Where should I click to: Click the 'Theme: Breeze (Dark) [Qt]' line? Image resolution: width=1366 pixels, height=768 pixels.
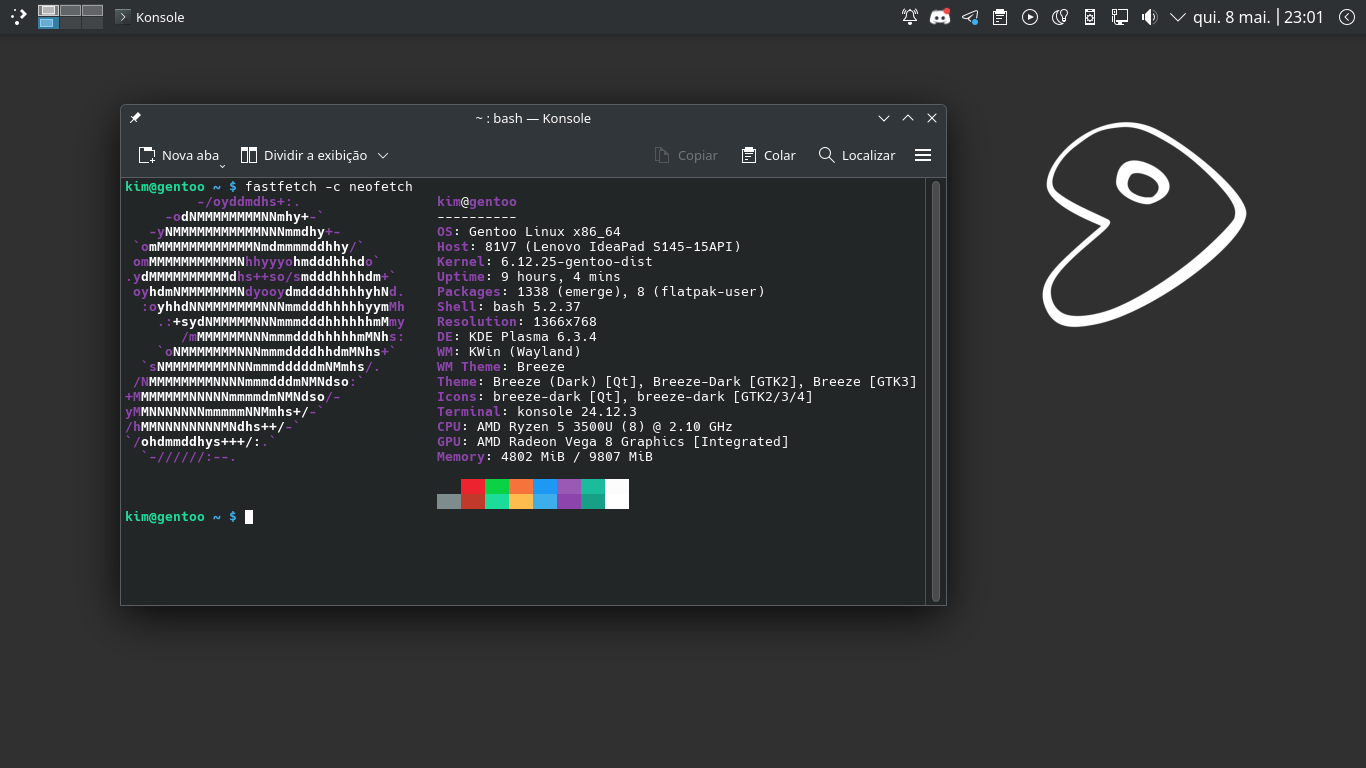pos(677,382)
